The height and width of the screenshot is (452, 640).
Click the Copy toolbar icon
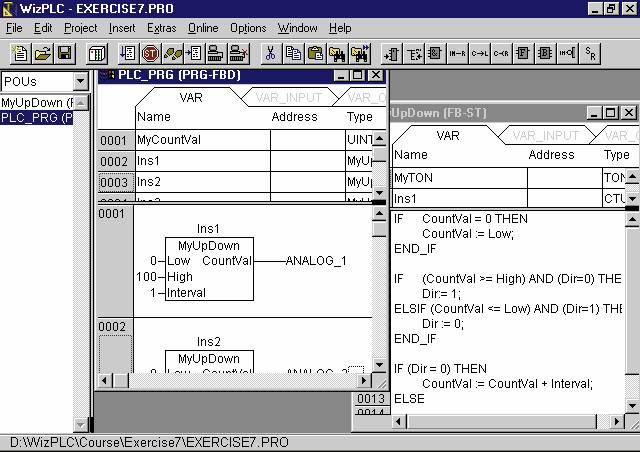293,53
